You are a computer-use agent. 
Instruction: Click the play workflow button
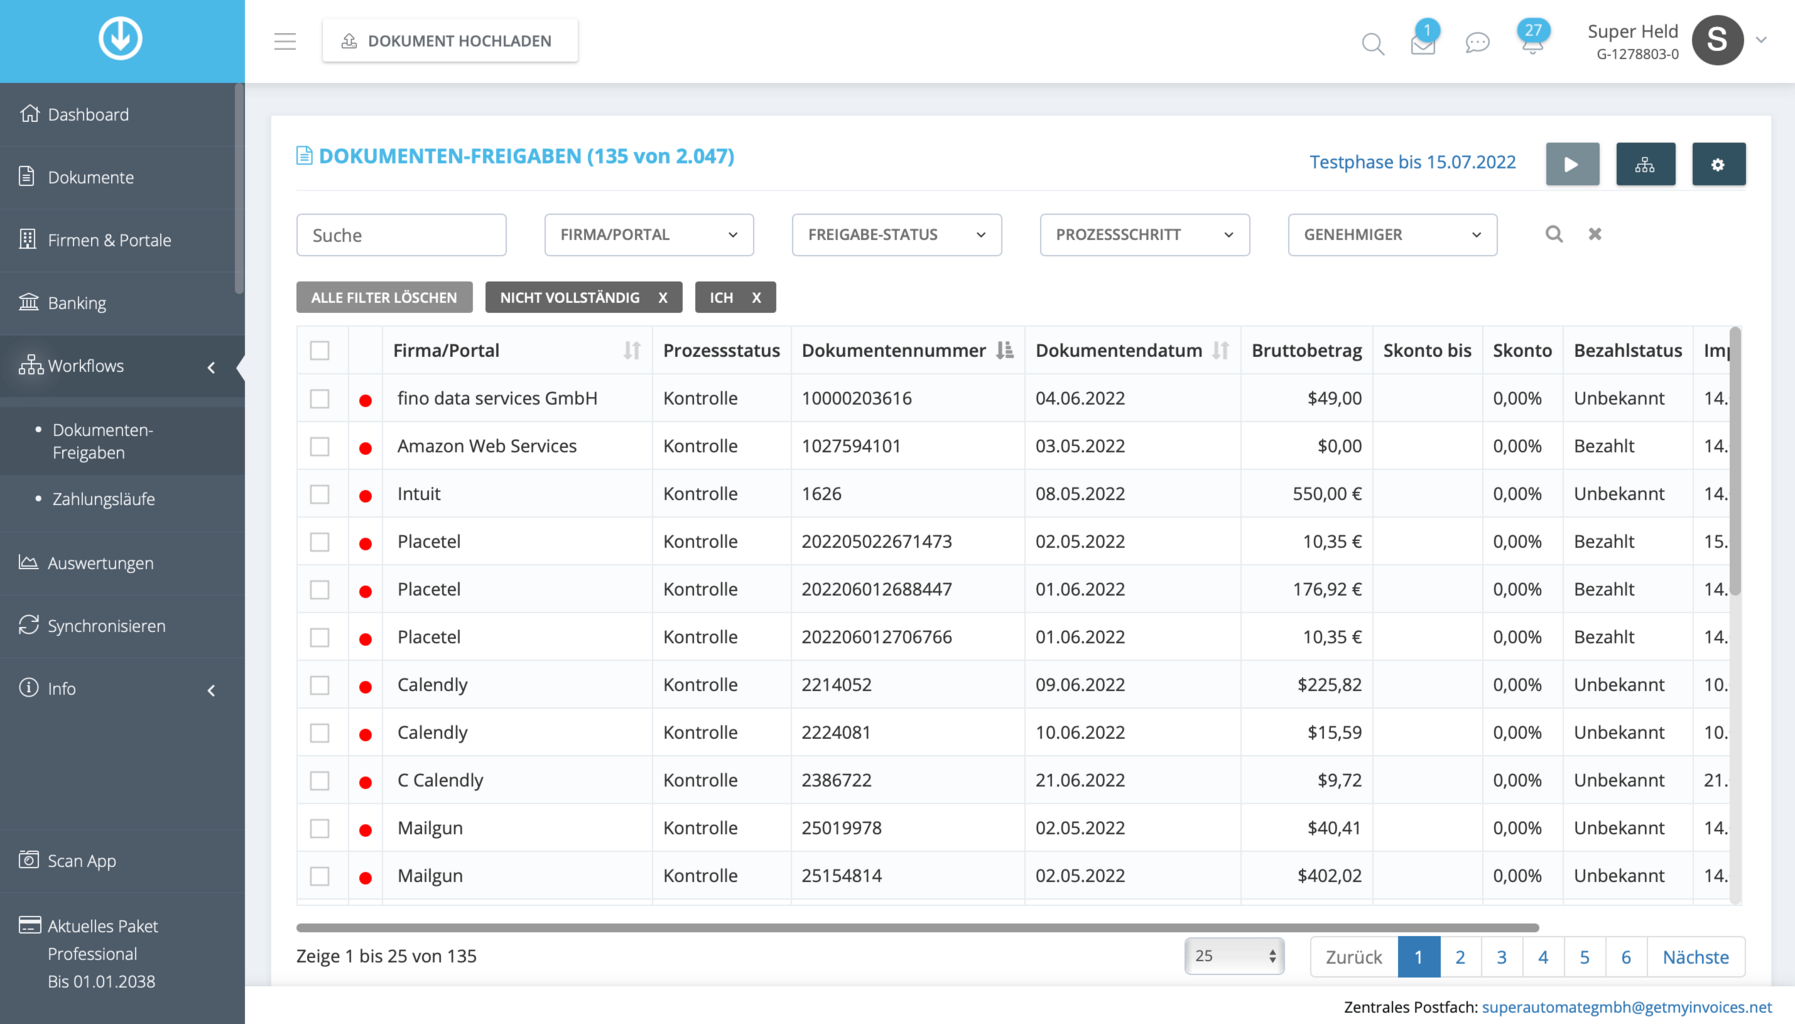pos(1572,164)
